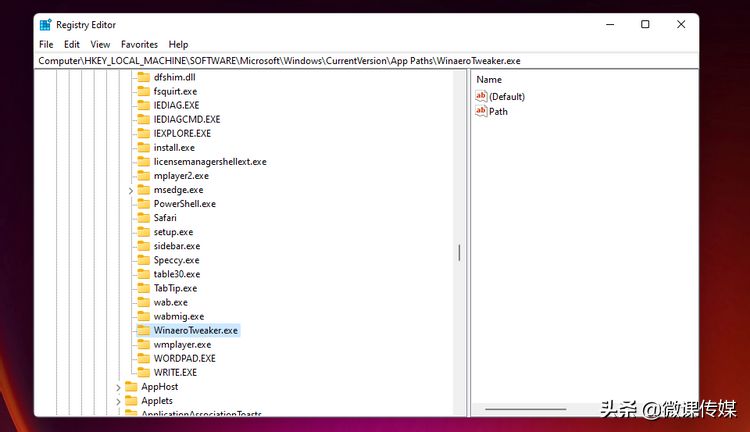The image size is (750, 432).
Task: Select the (Default) value name
Action: (507, 97)
